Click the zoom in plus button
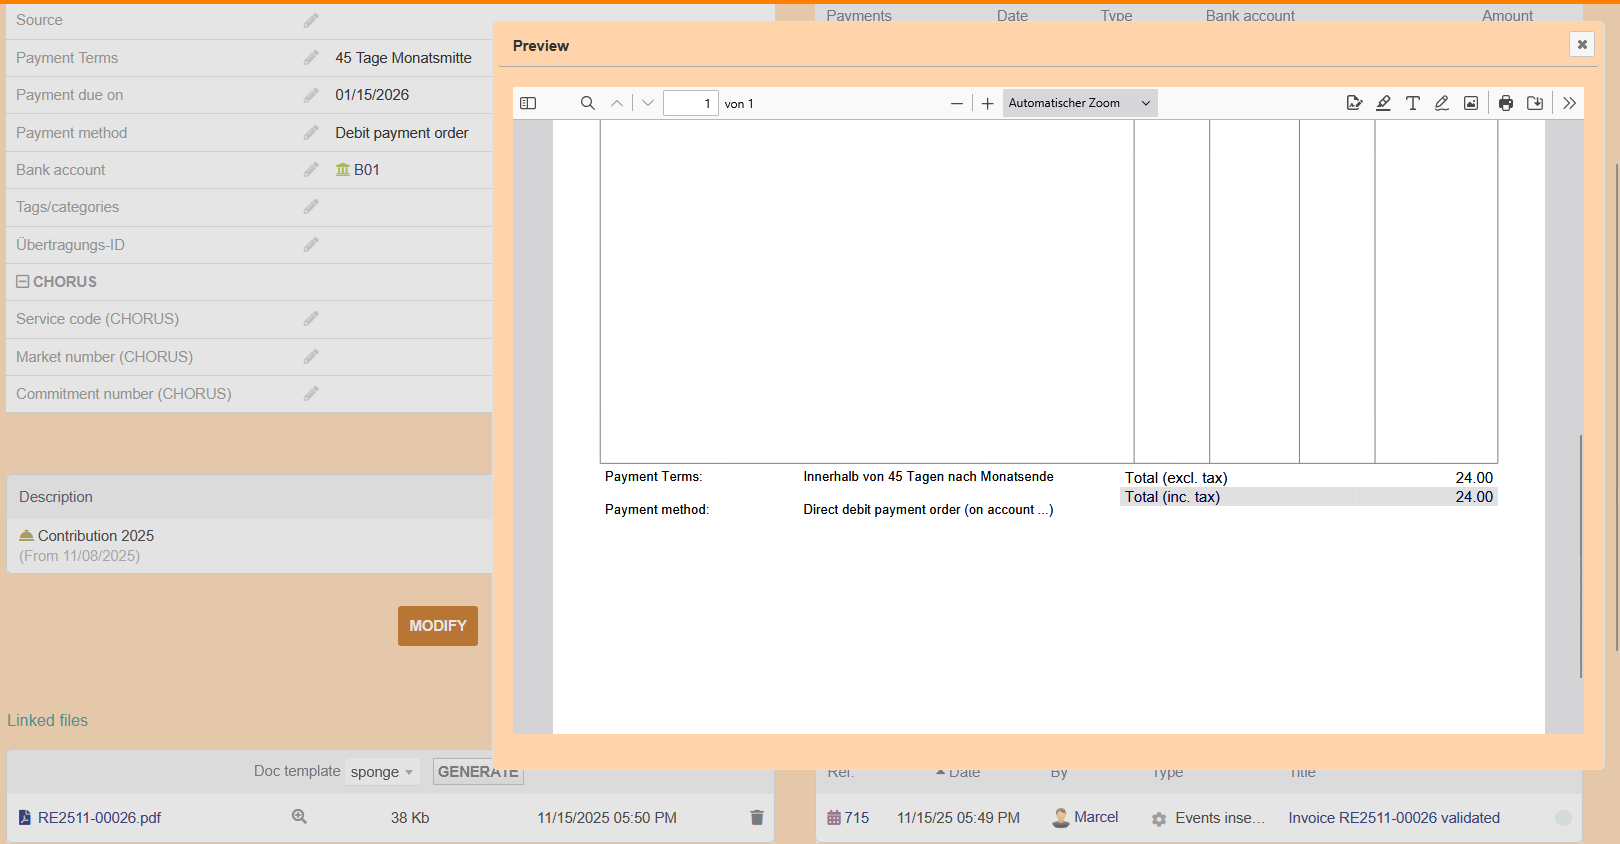 [988, 103]
